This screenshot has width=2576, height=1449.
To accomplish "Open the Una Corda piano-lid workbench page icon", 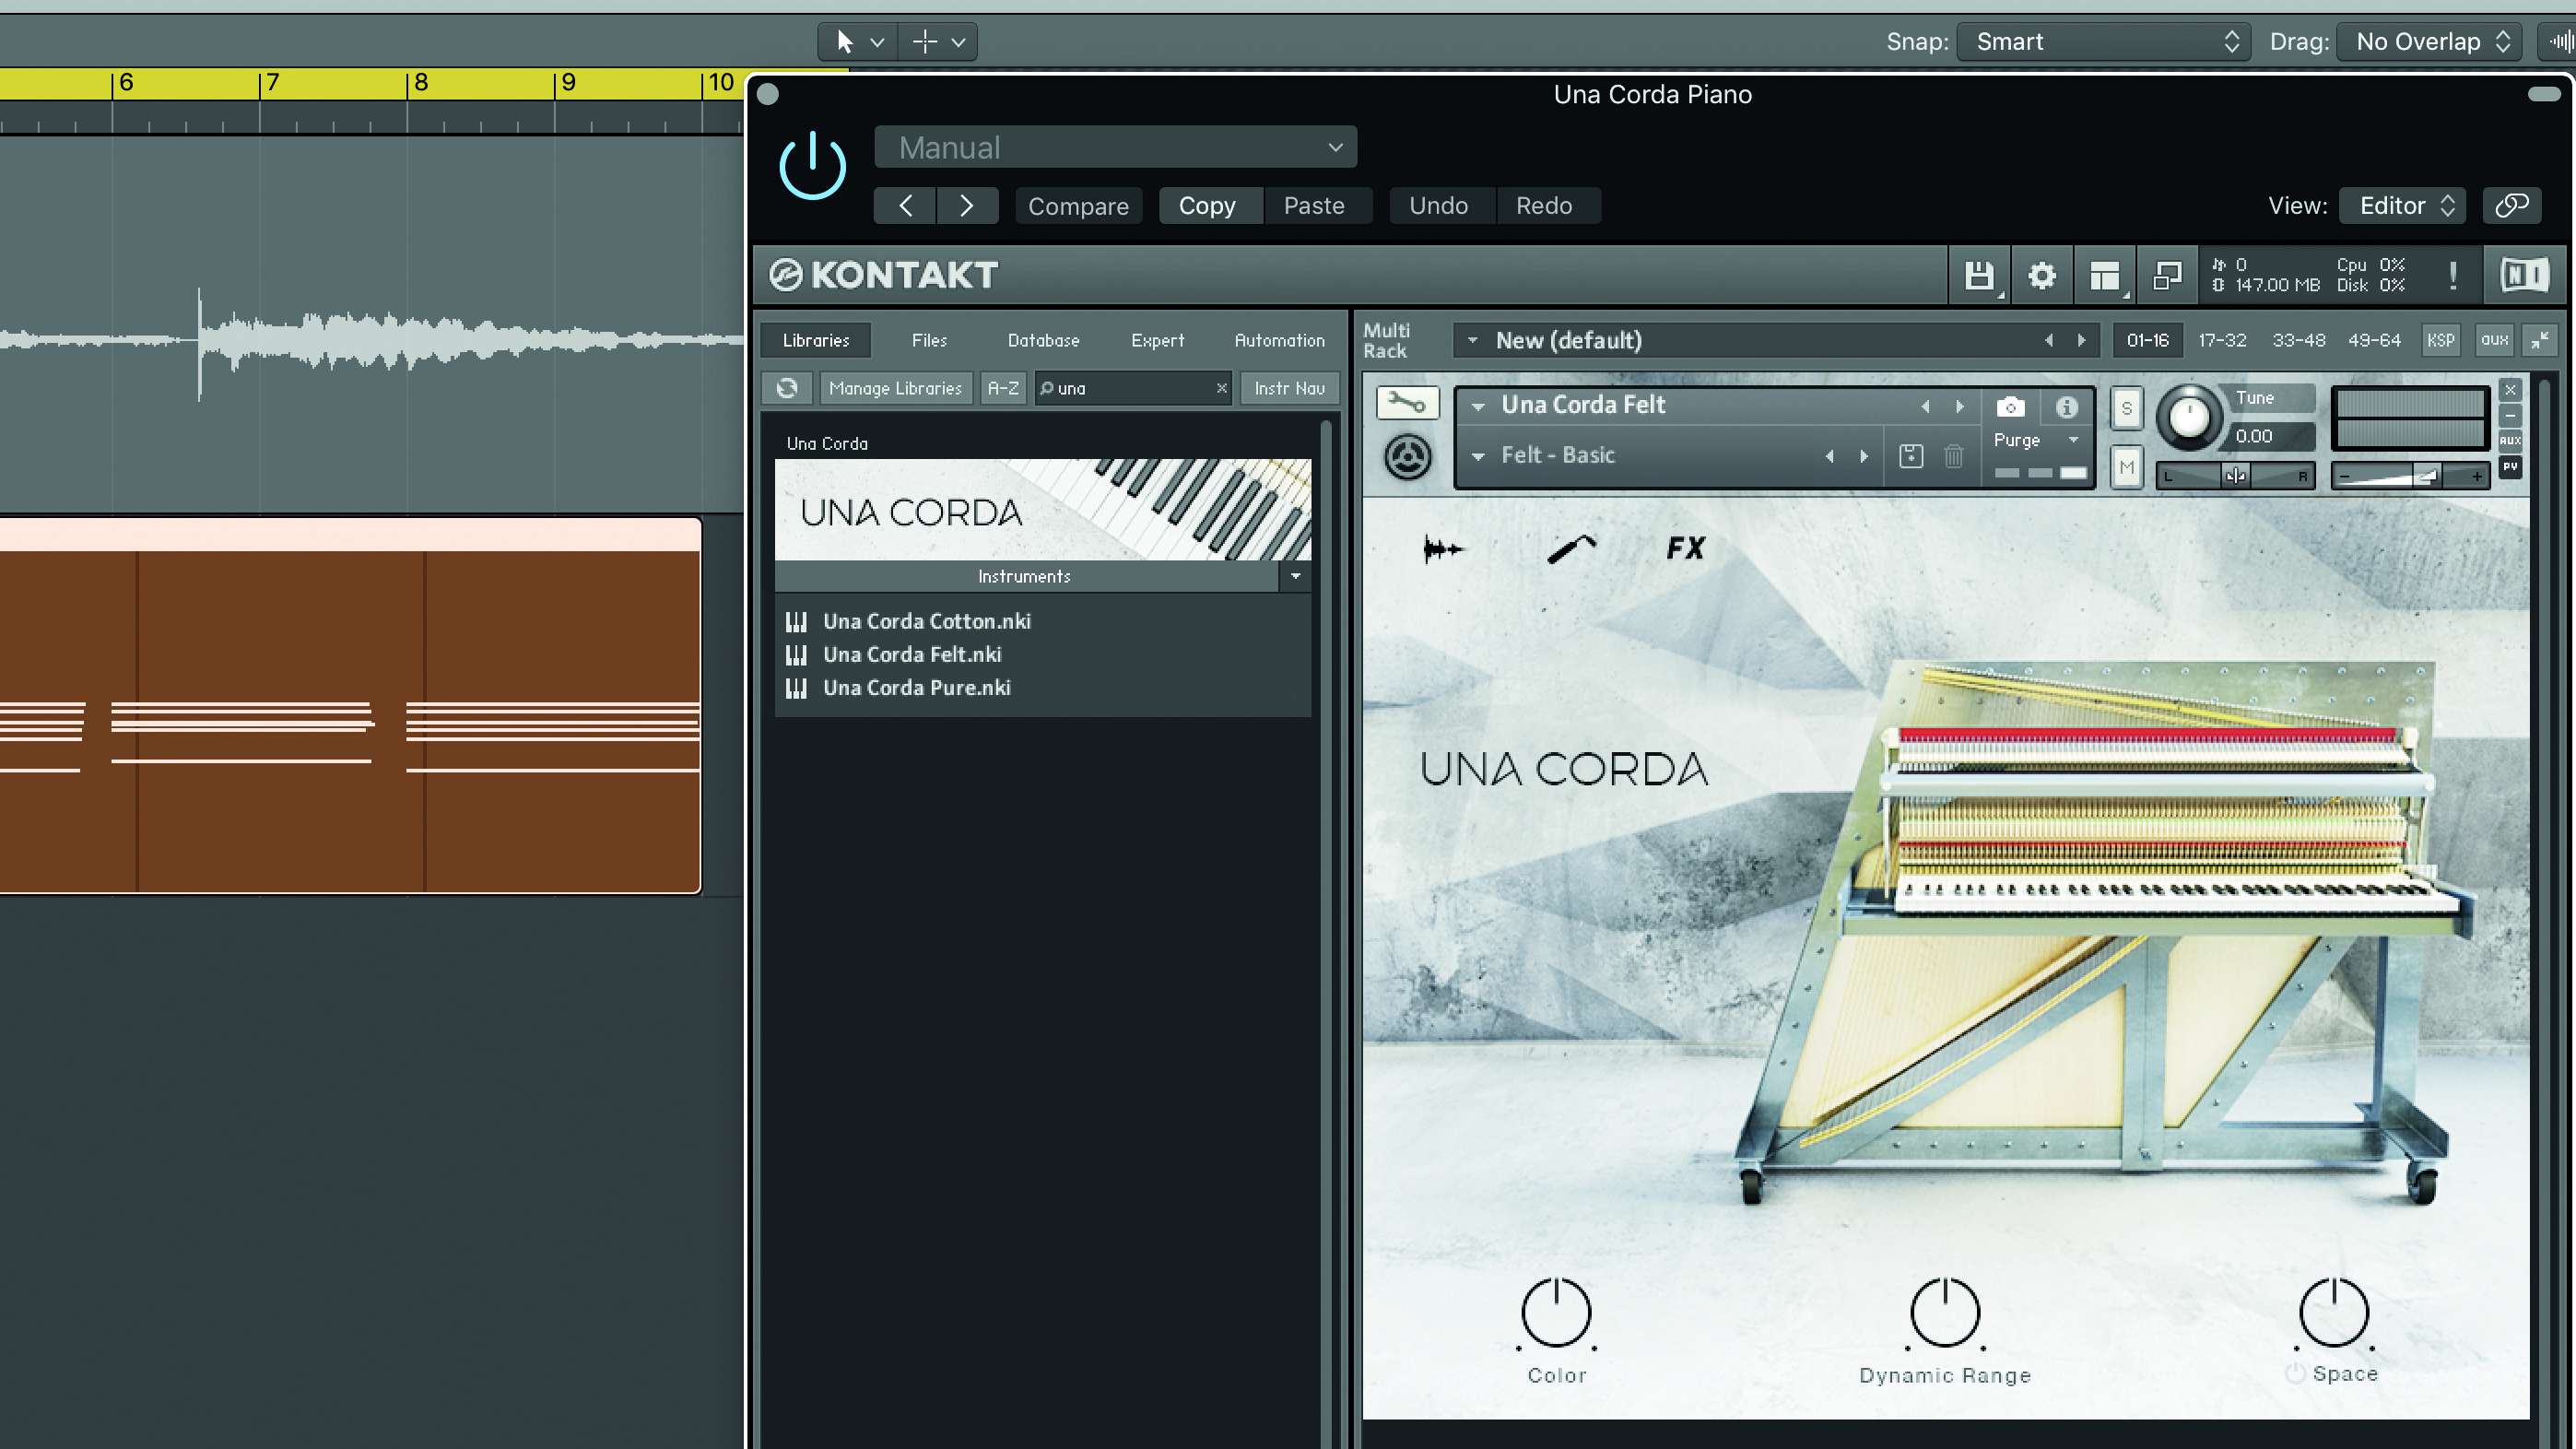I will click(1571, 548).
